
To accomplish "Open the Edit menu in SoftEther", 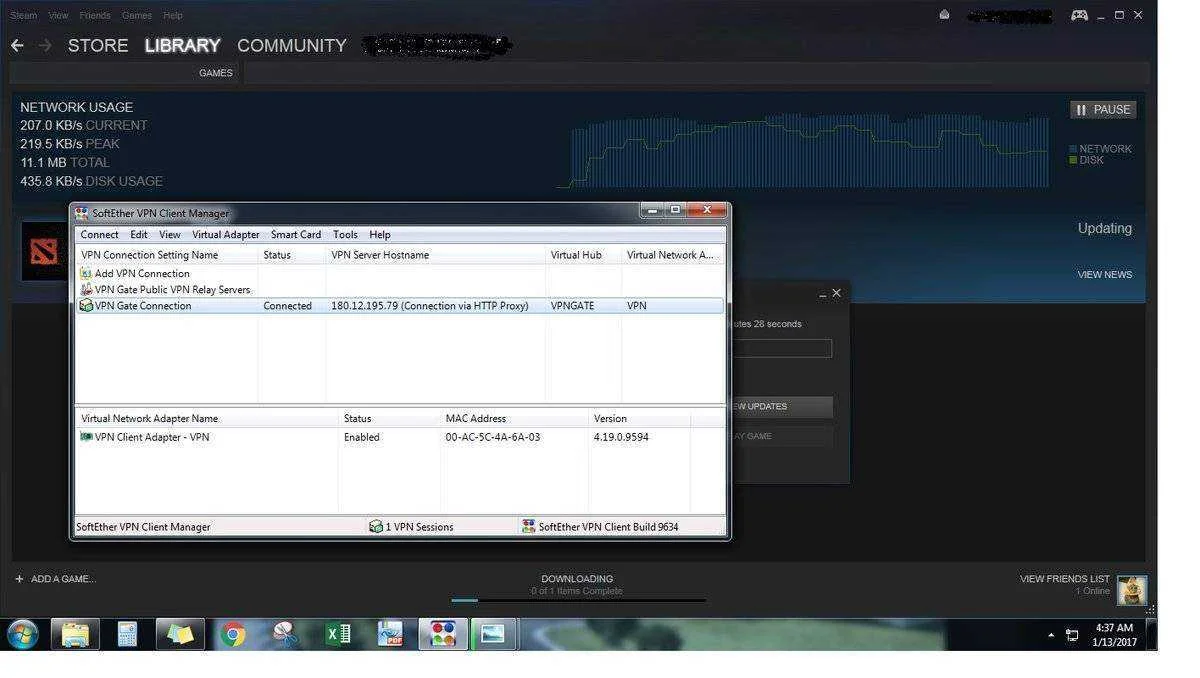I will tap(139, 234).
